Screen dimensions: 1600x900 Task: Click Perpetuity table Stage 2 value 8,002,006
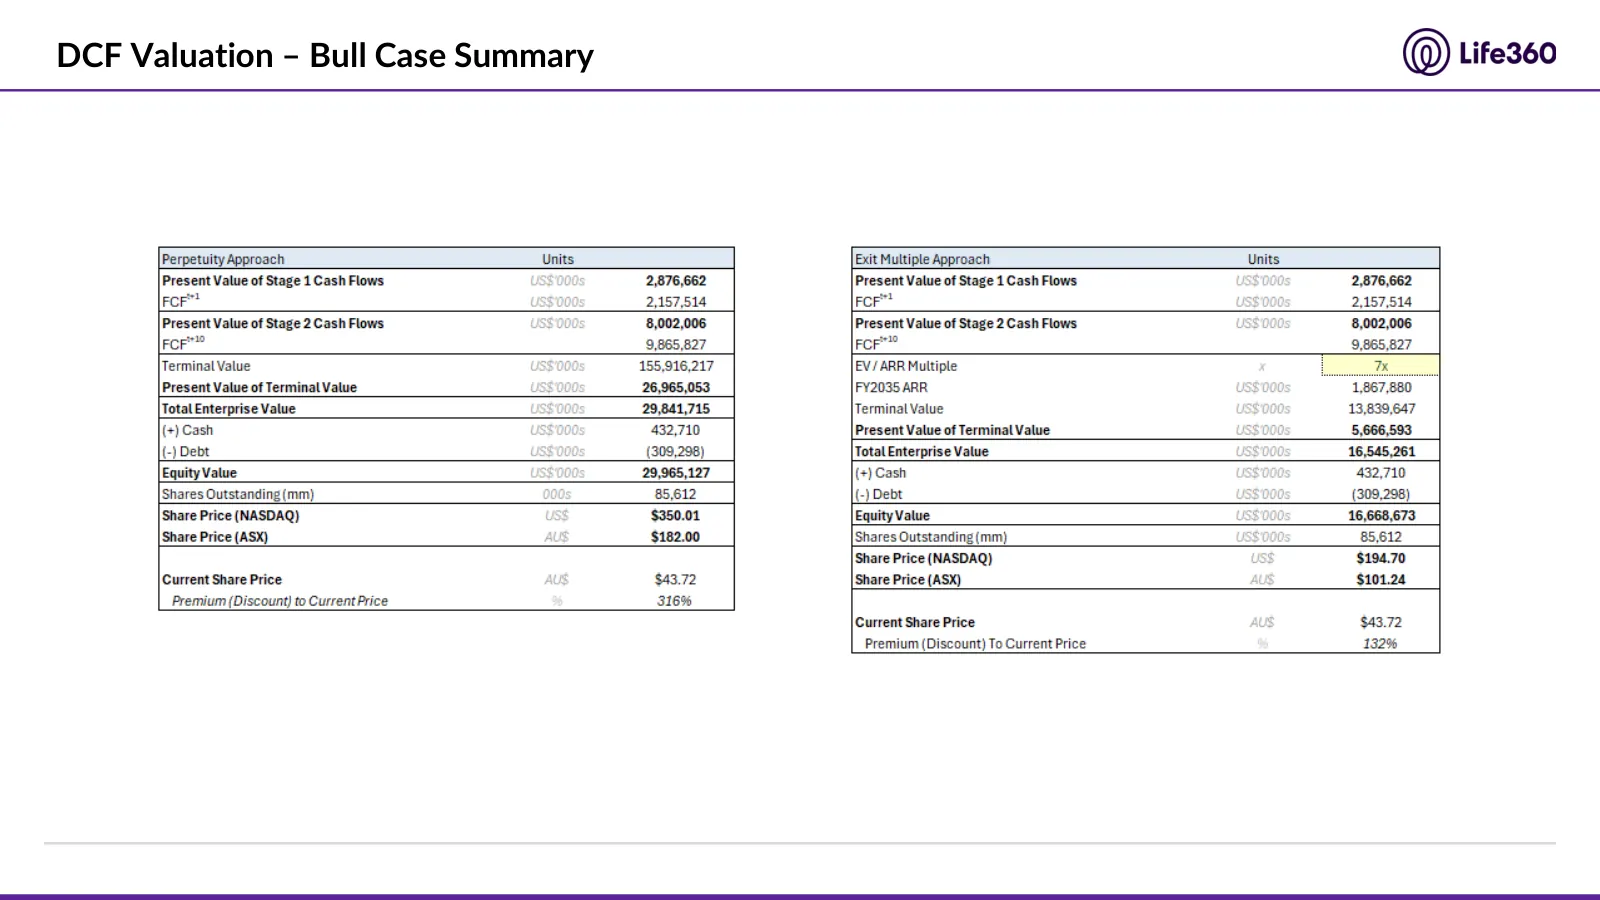[676, 323]
